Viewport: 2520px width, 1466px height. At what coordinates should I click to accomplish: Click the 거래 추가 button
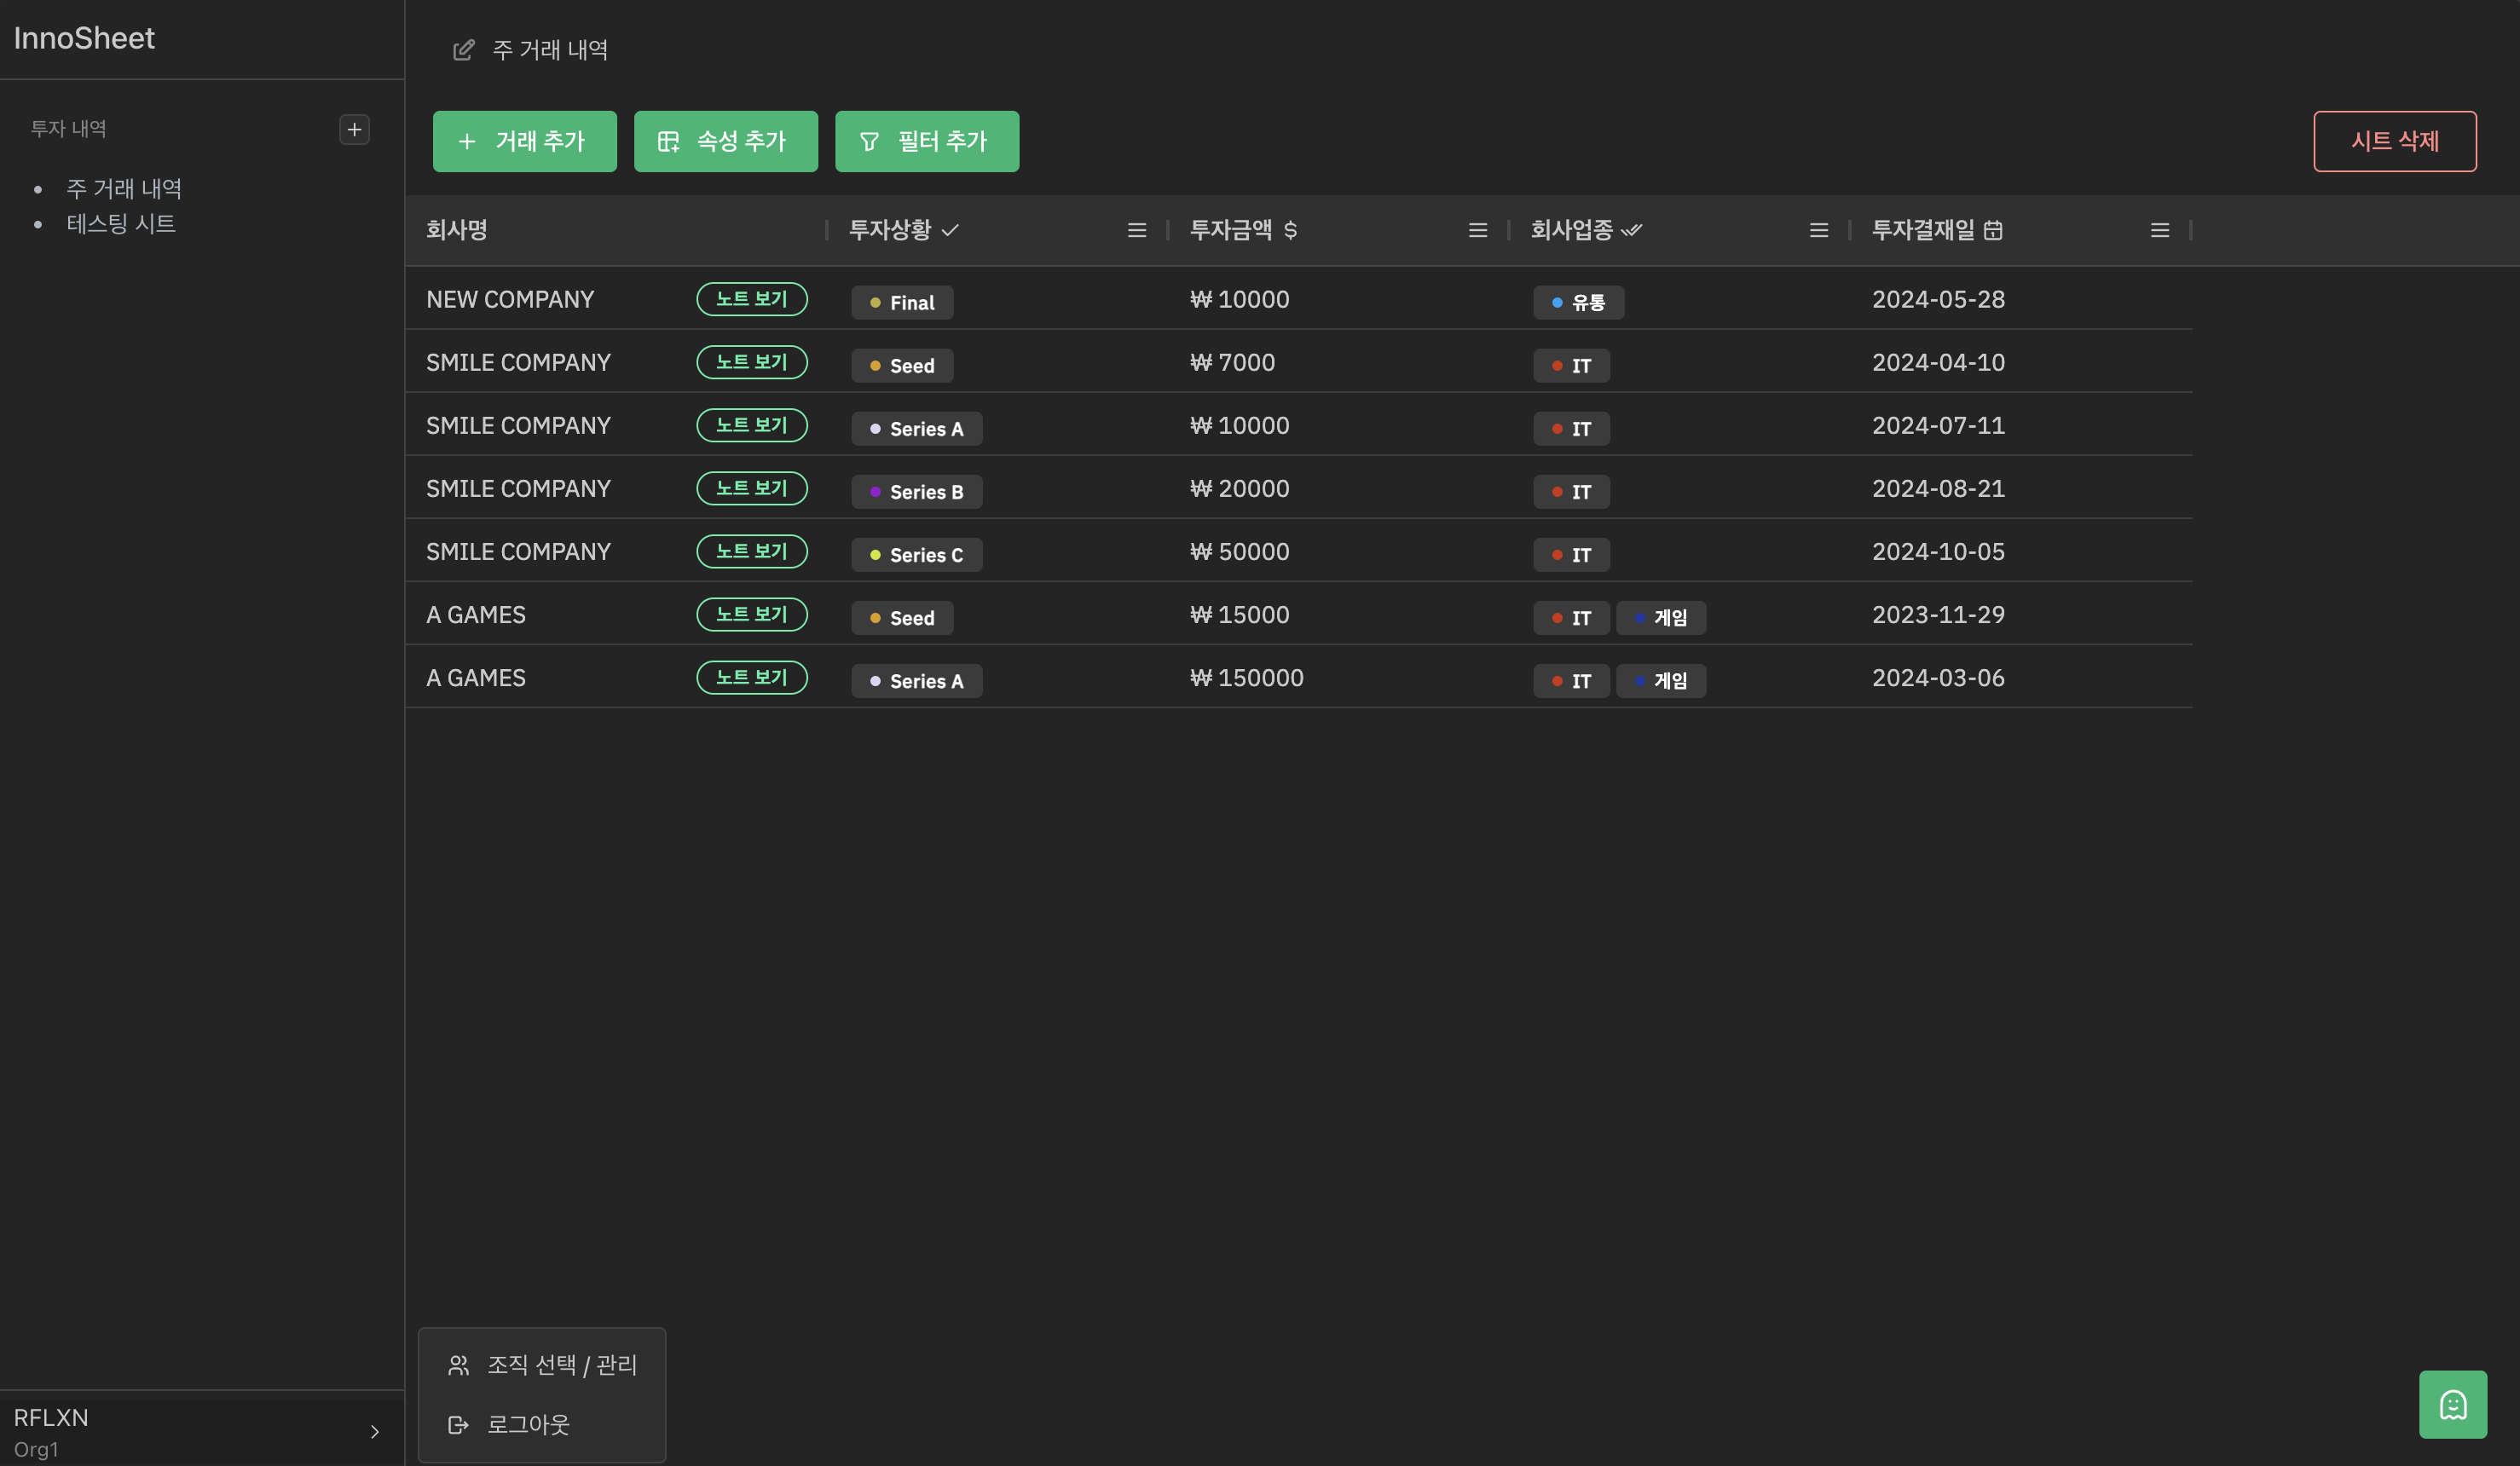[x=524, y=141]
